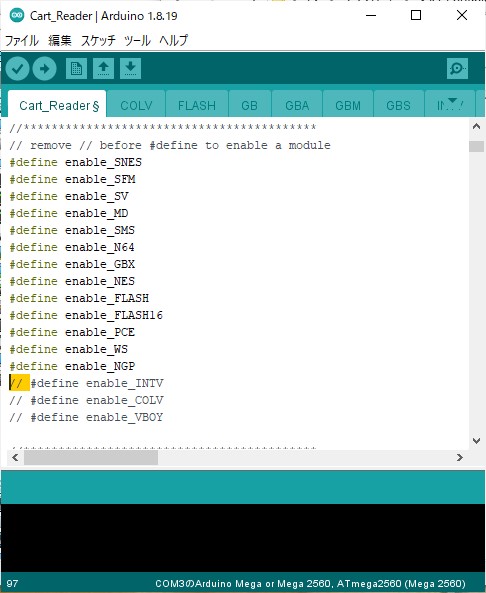Switch to the GBA tab
Viewport: 486px width, 593px height.
coord(297,105)
